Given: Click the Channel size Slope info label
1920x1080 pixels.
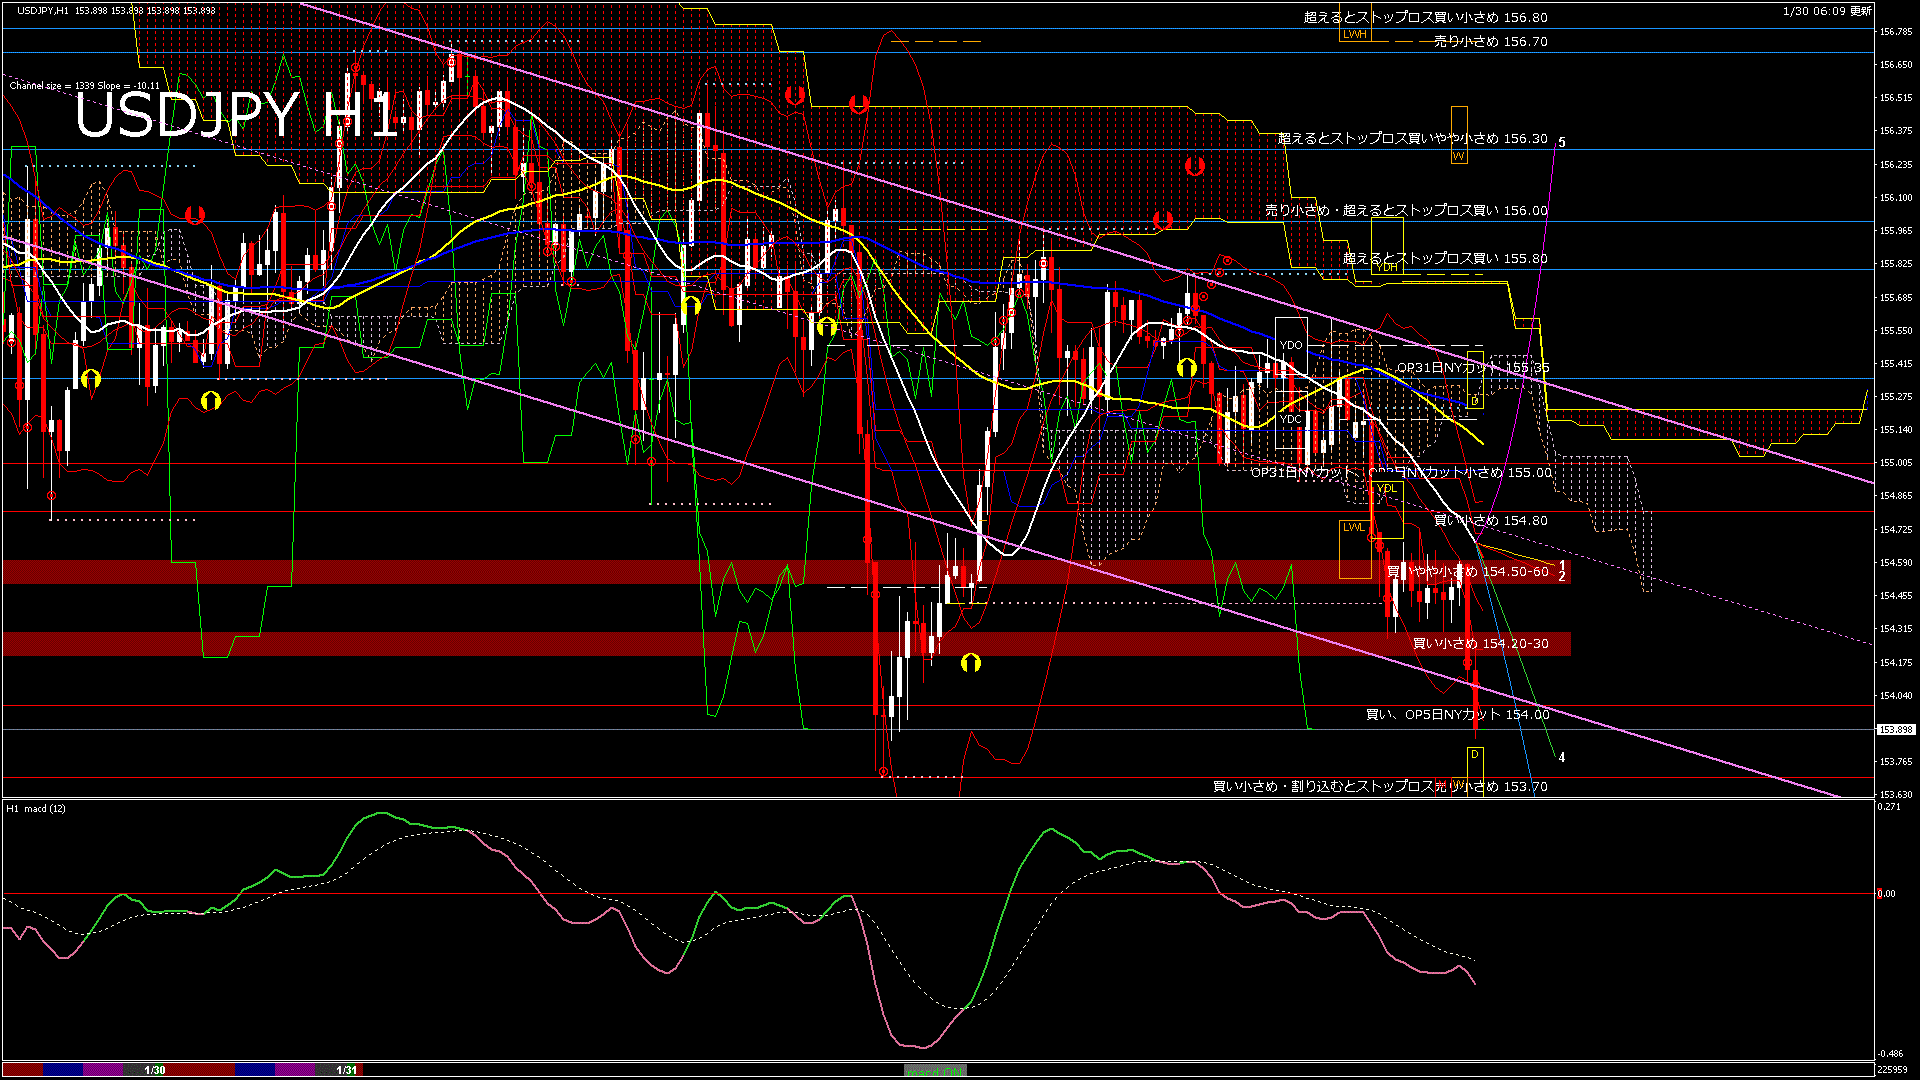Looking at the screenshot, I should pyautogui.click(x=84, y=86).
